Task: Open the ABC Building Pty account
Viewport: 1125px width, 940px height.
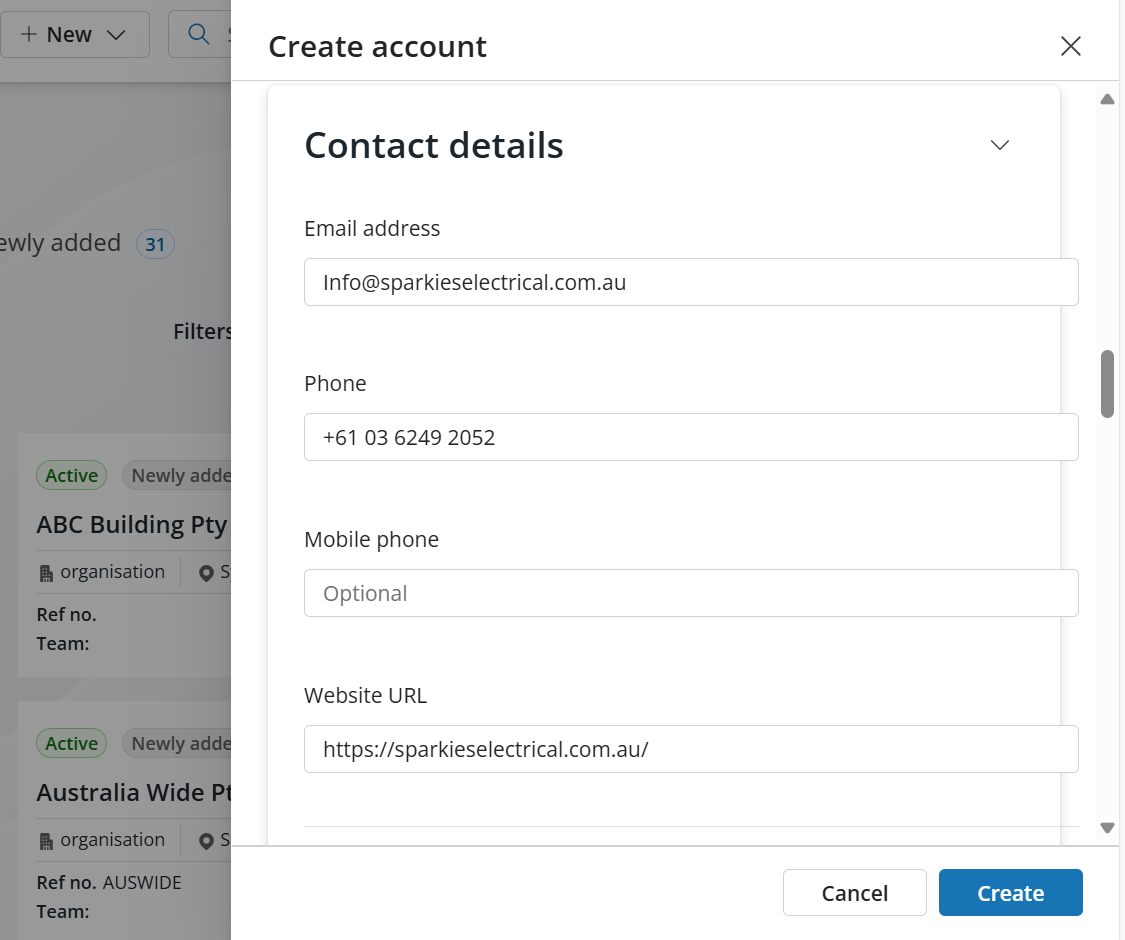Action: [x=132, y=525]
